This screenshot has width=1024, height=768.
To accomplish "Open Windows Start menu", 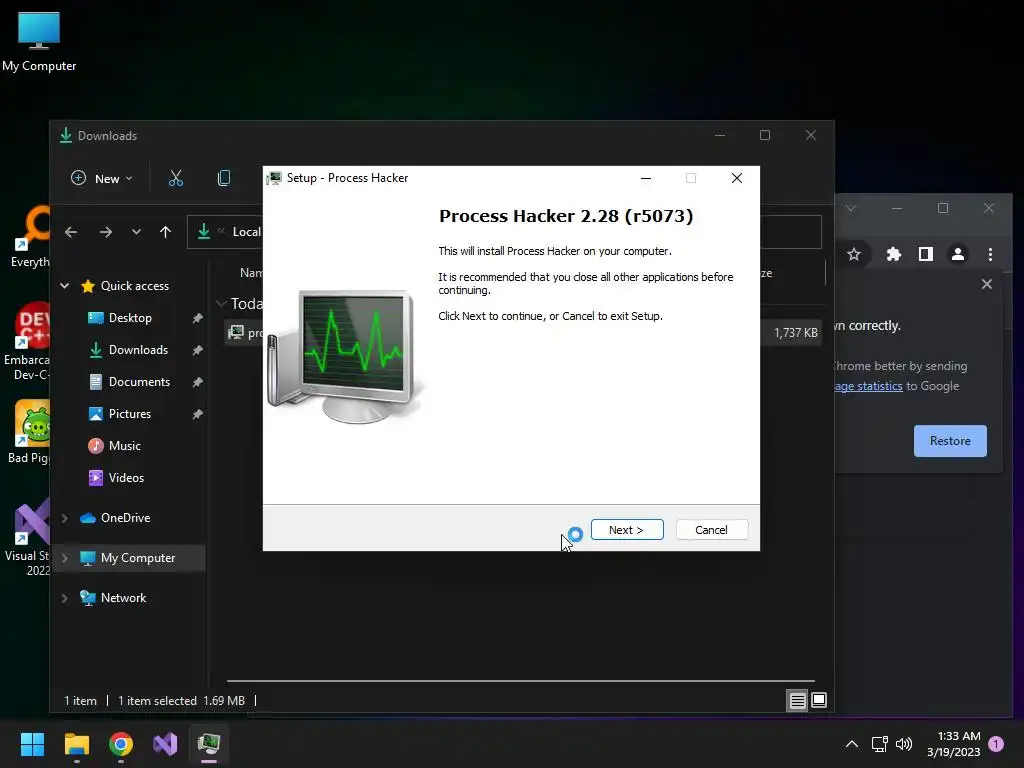I will [32, 744].
